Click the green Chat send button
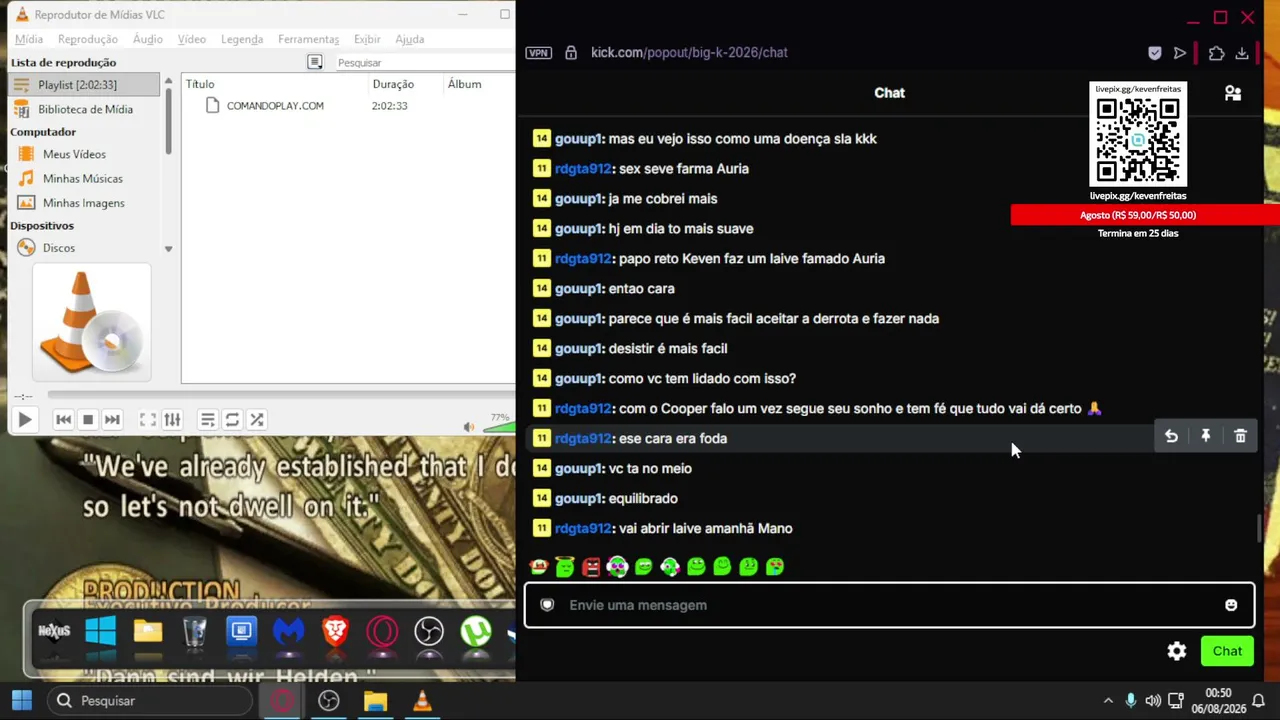This screenshot has width=1280, height=720. coord(1227,651)
